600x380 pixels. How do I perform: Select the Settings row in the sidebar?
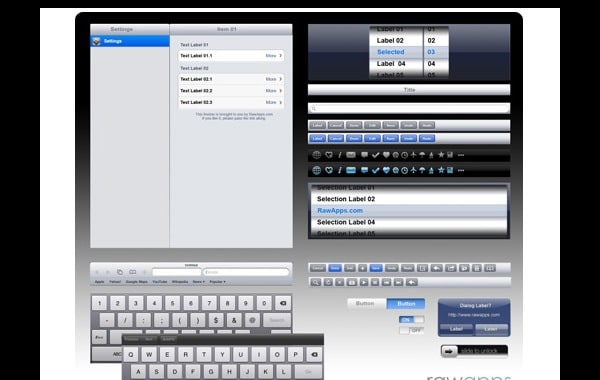[130, 41]
